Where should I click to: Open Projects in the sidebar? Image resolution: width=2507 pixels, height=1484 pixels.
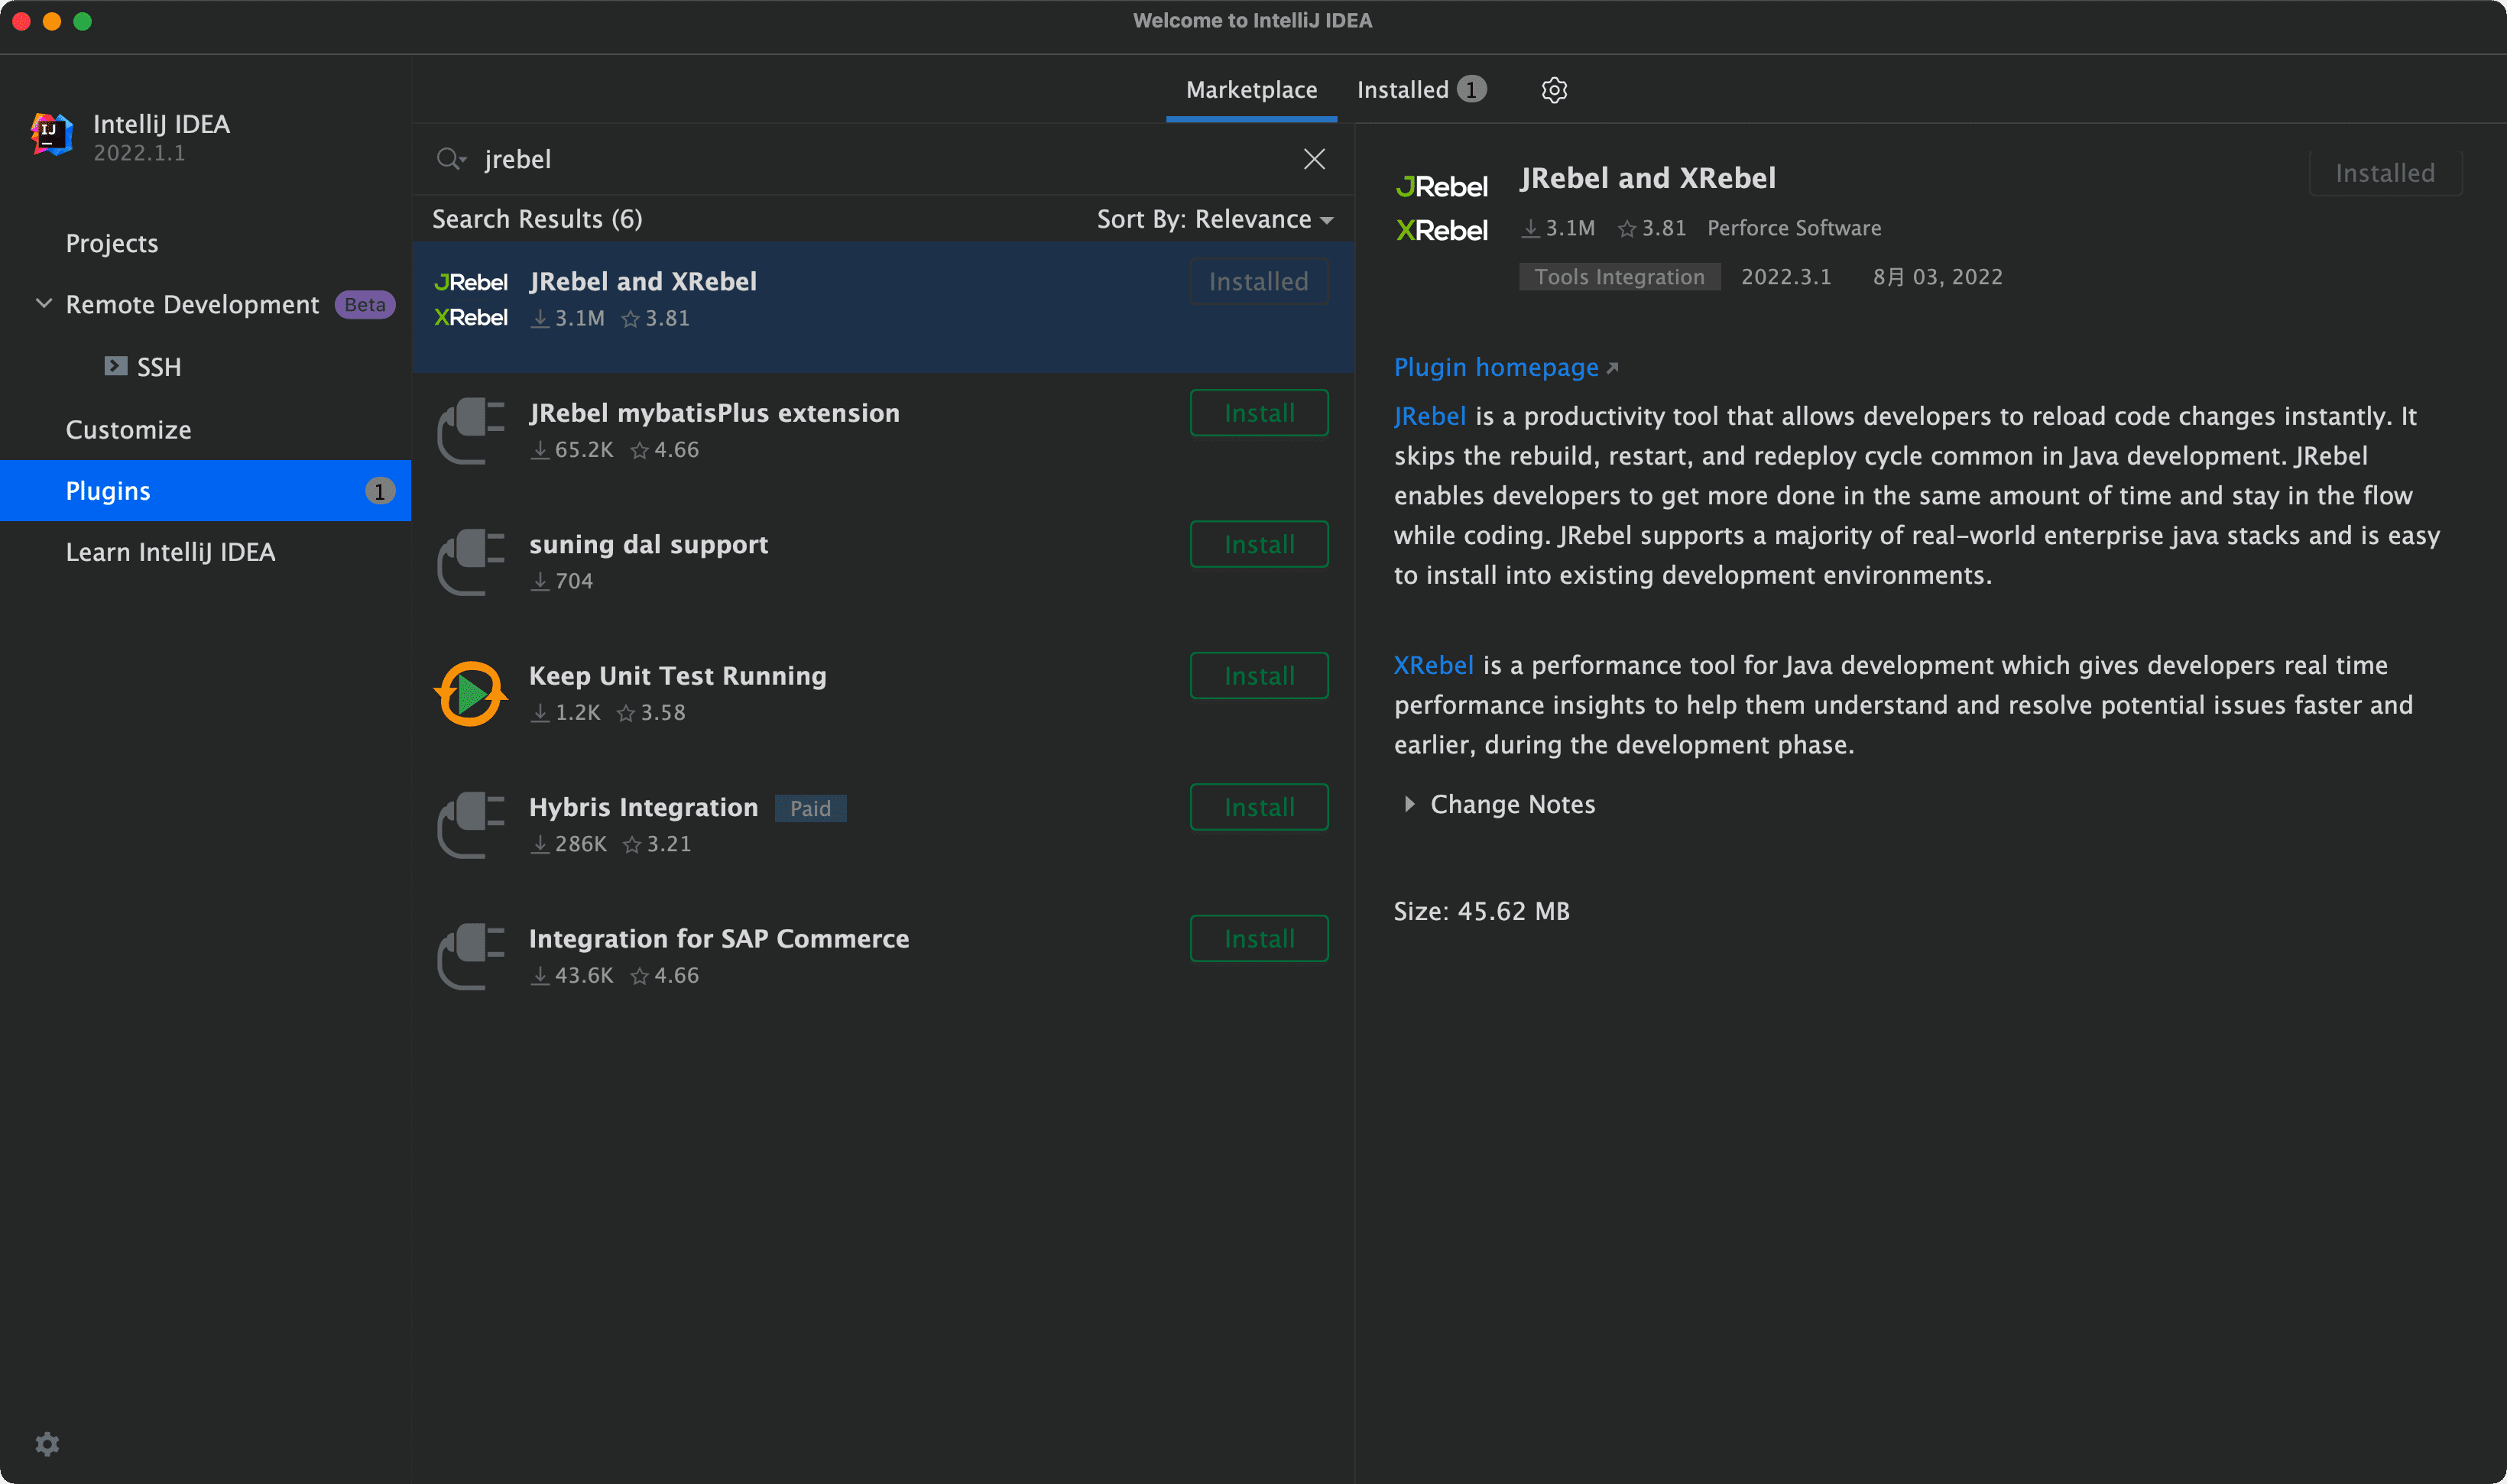coord(112,243)
